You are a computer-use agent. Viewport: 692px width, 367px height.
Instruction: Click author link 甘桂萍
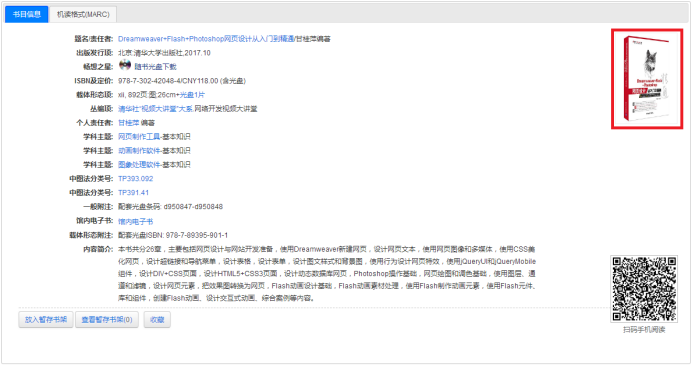[128, 123]
